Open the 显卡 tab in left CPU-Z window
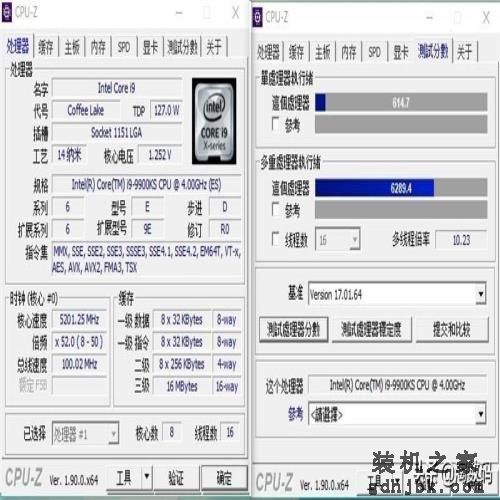500x500 pixels. (x=150, y=47)
